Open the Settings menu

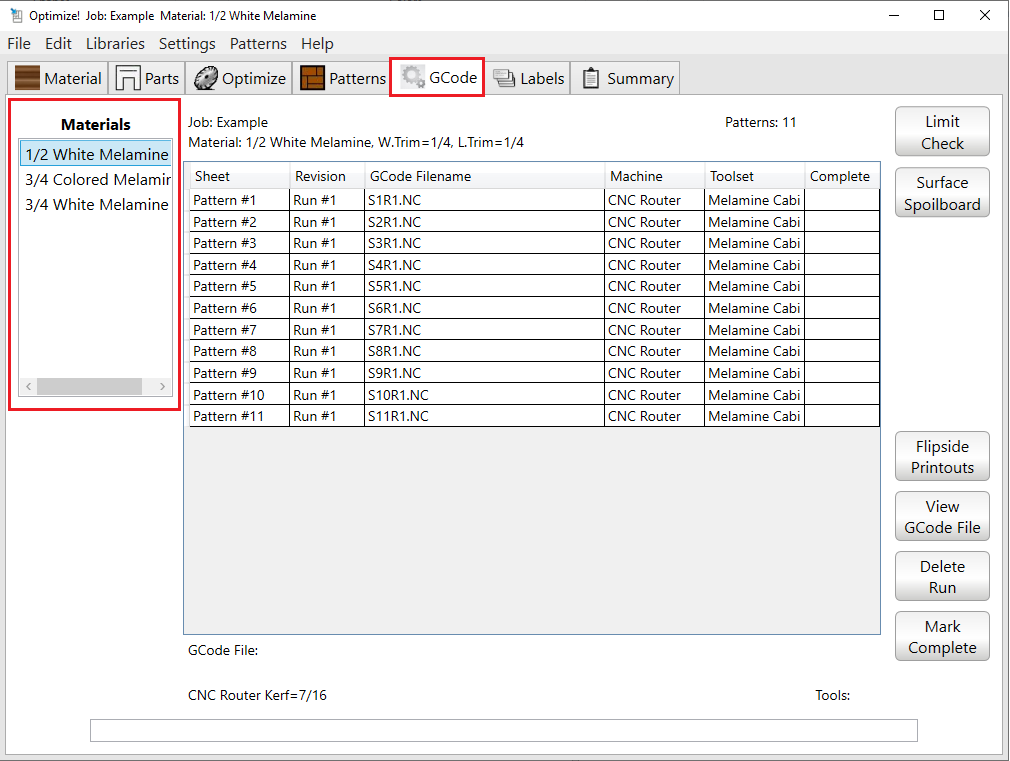click(x=187, y=44)
